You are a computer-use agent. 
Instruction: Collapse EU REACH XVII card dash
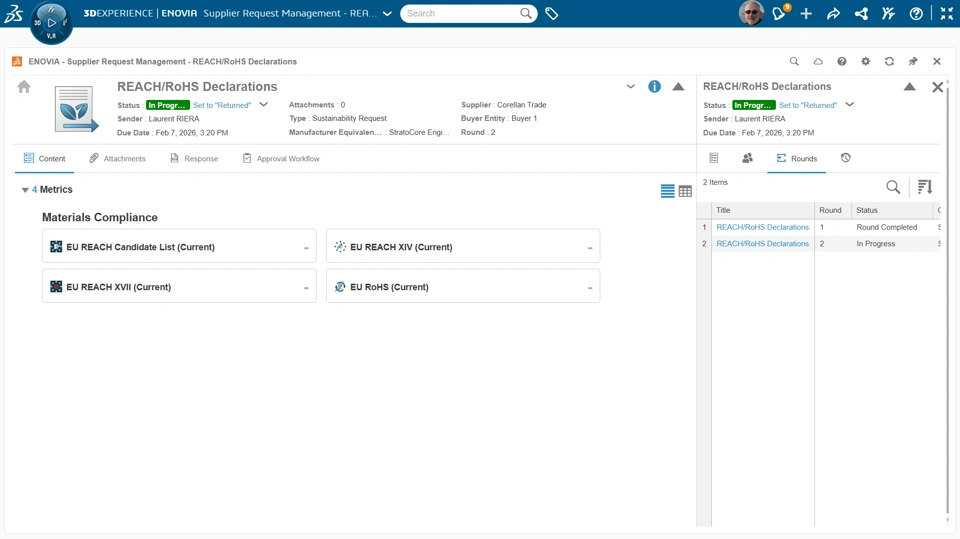tap(306, 288)
